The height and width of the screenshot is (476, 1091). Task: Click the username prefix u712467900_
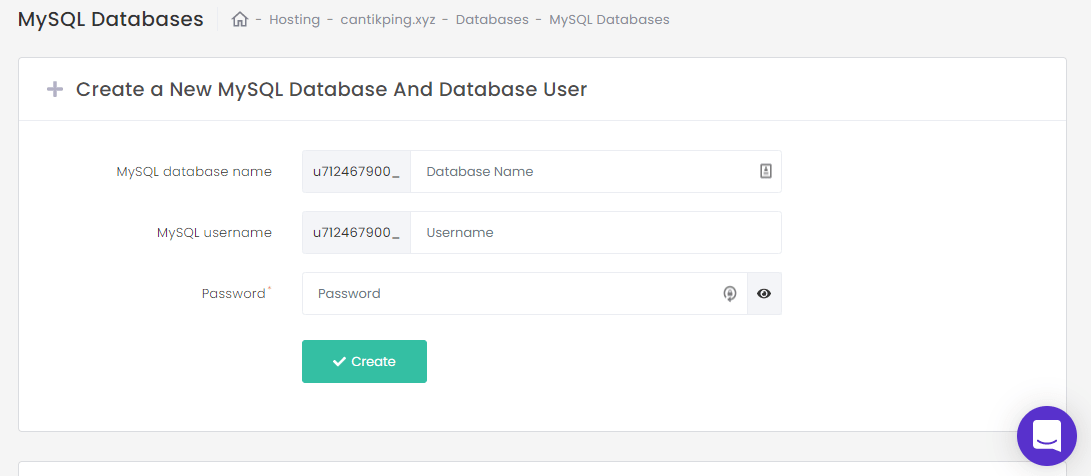(356, 233)
